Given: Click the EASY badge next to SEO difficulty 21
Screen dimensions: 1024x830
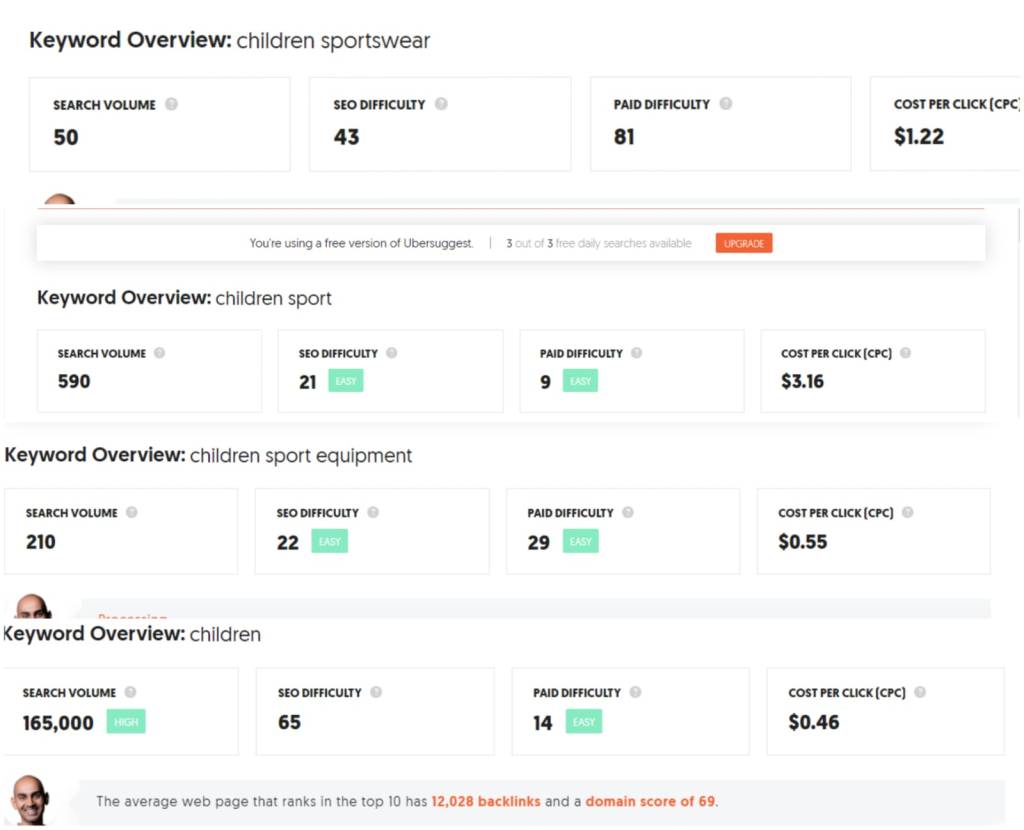Looking at the screenshot, I should (x=346, y=381).
